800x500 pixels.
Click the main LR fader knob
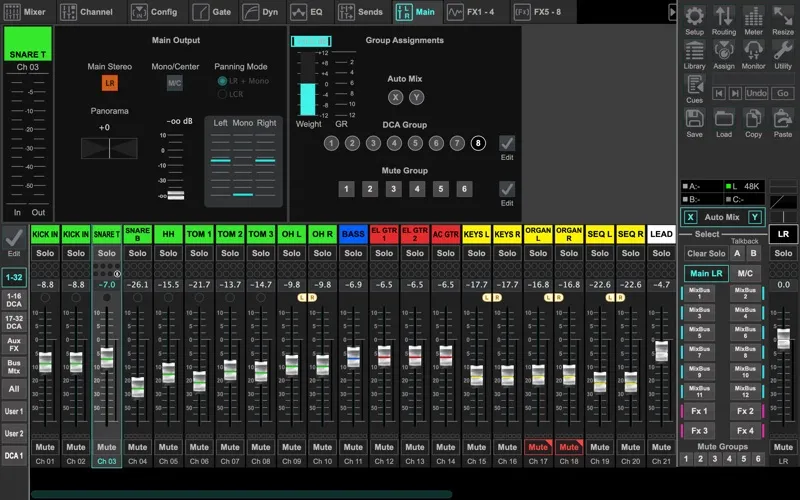(783, 339)
